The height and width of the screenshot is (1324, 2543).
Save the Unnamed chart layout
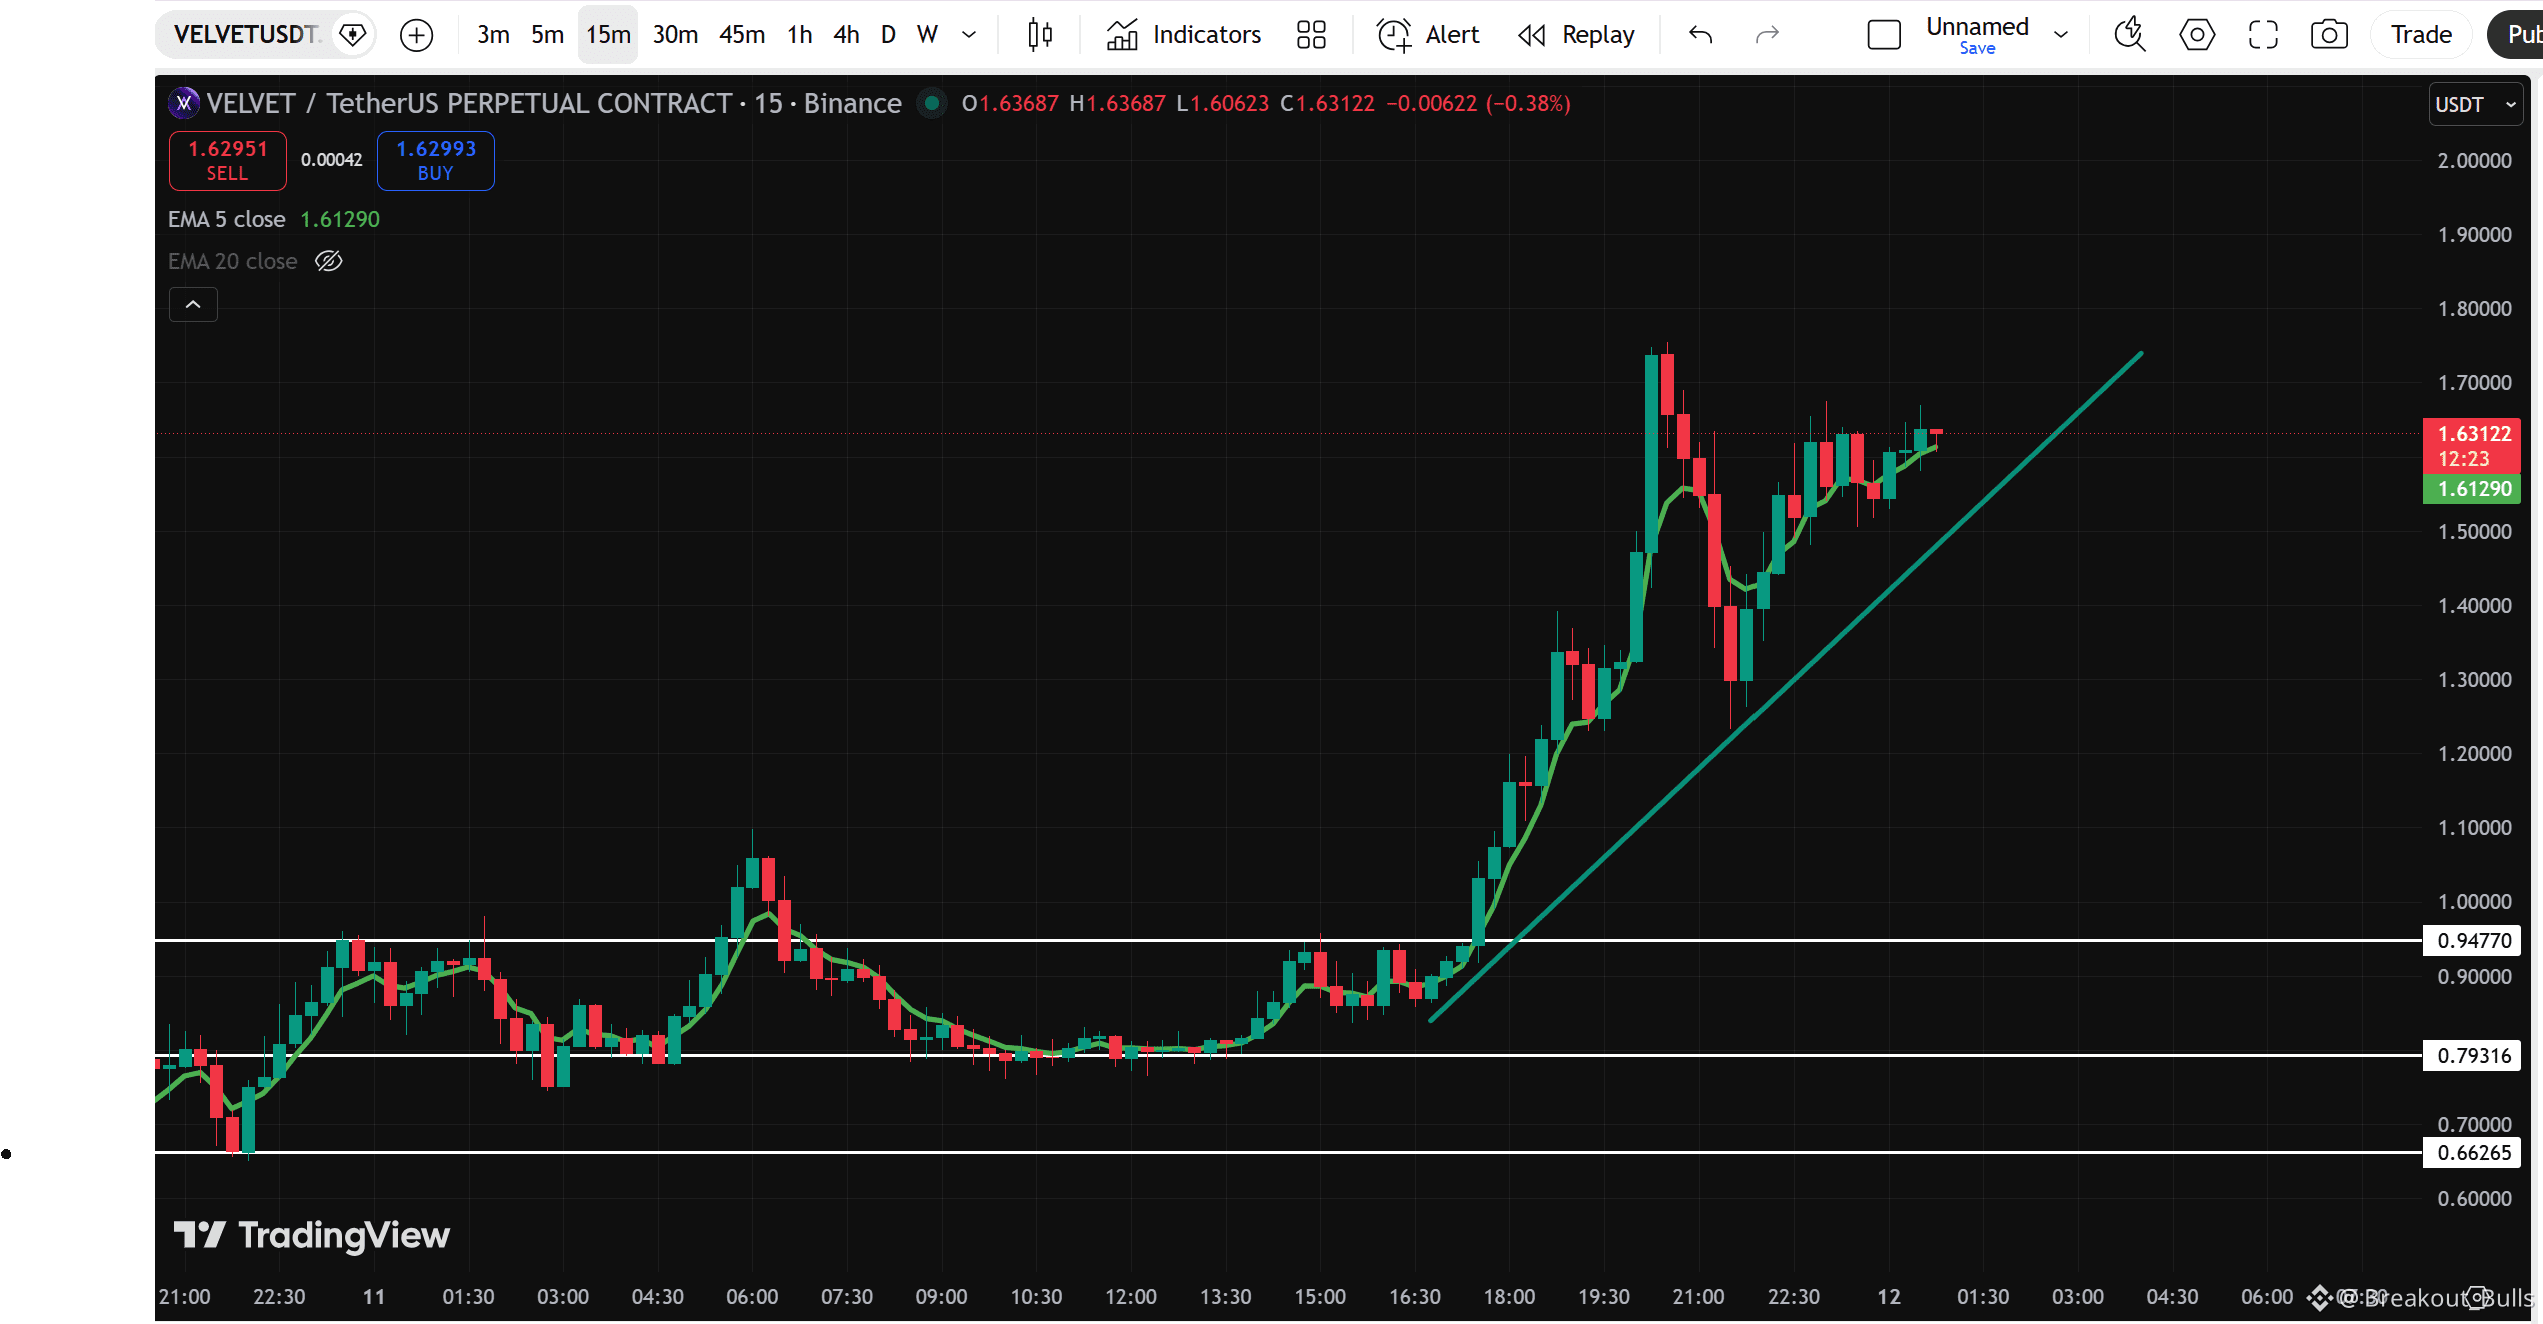point(1977,48)
